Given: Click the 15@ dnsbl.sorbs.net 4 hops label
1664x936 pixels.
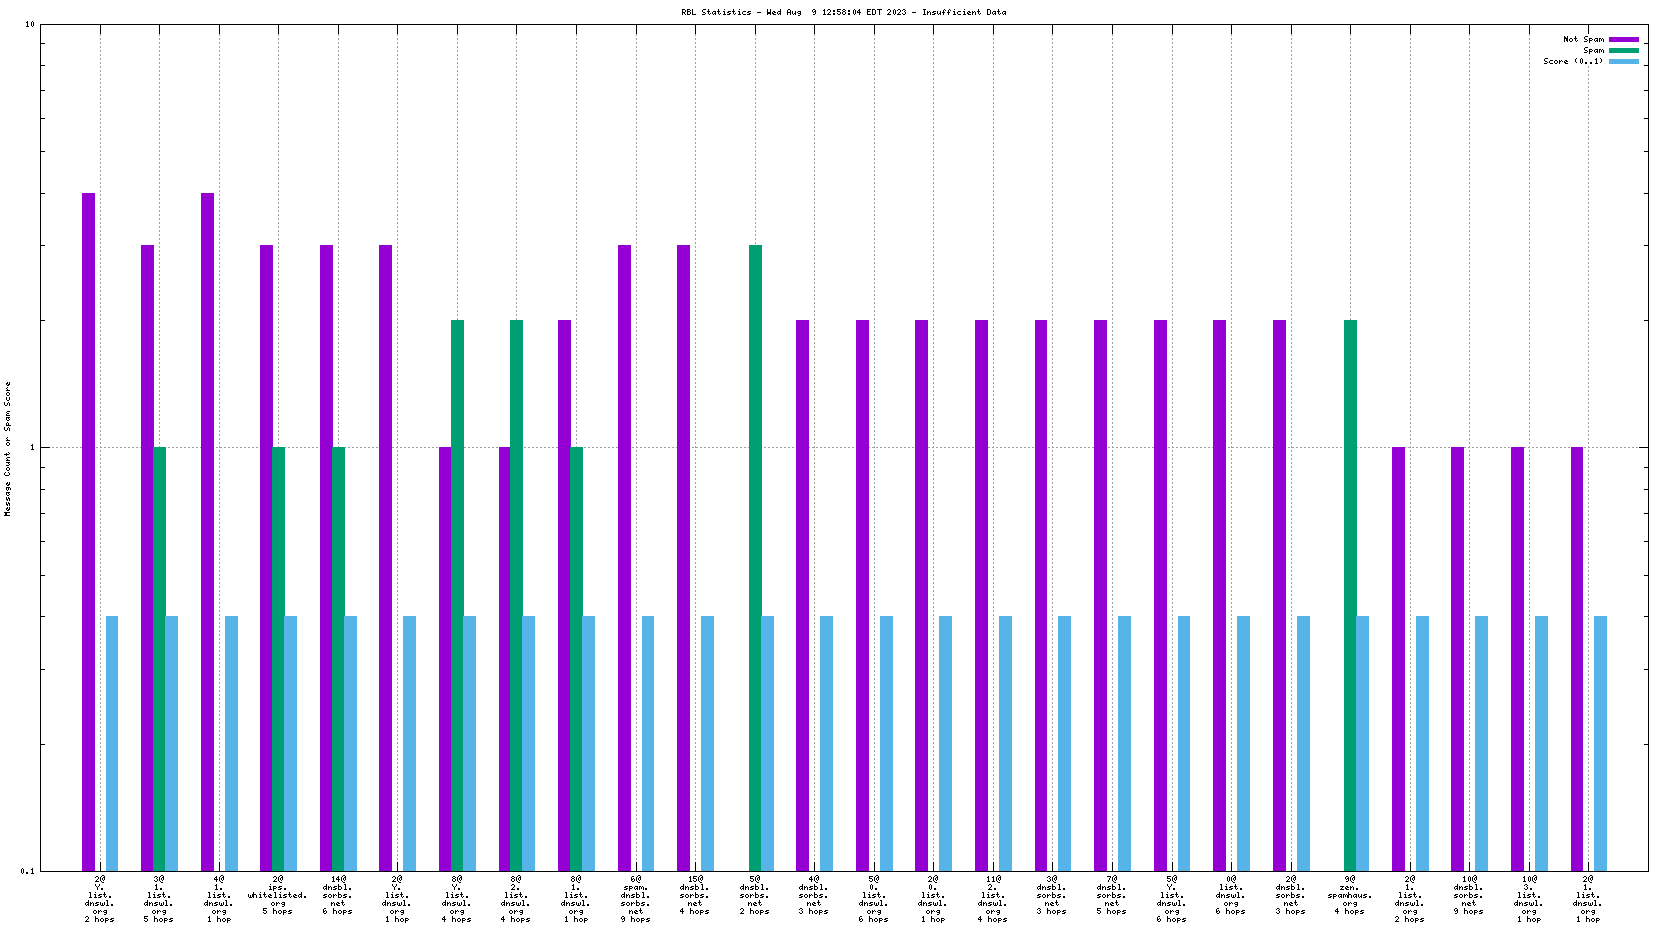Looking at the screenshot, I should click(695, 895).
